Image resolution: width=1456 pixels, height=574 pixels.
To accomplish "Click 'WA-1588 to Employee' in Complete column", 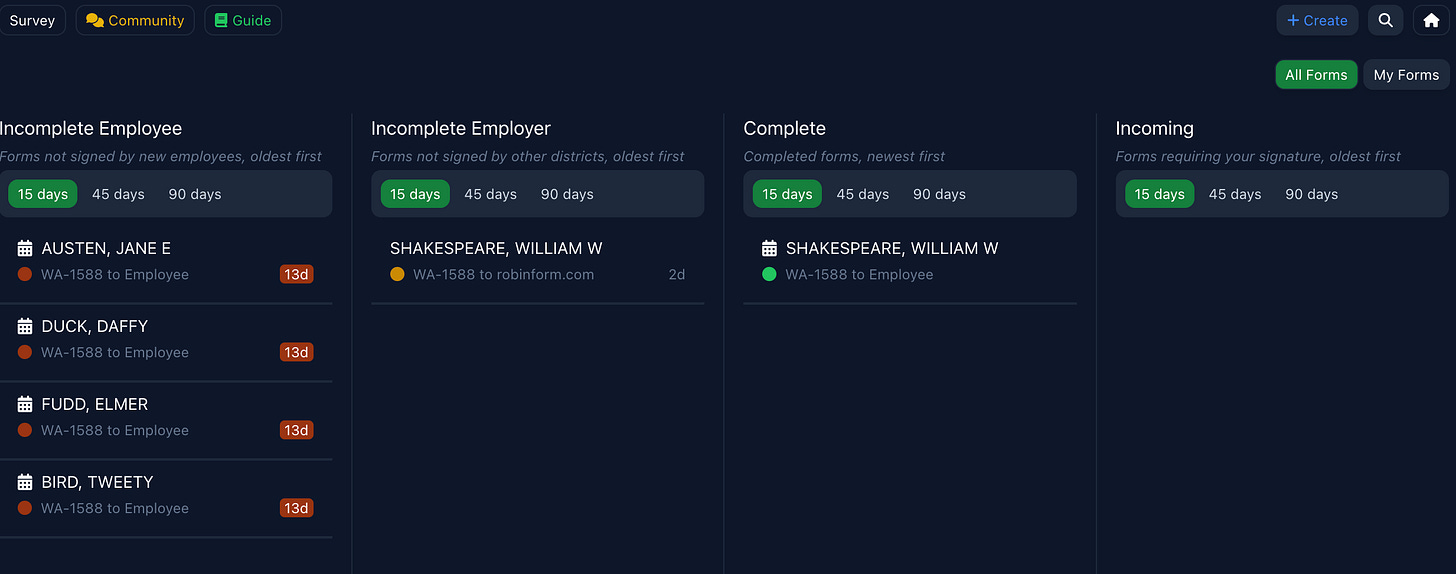I will [x=859, y=274].
